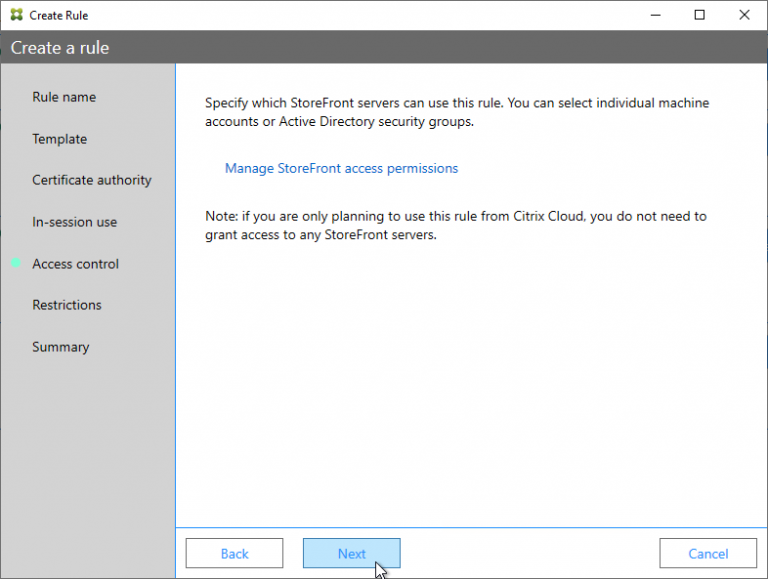This screenshot has height=579, width=768.
Task: Click Next to continue the wizard
Action: [351, 554]
